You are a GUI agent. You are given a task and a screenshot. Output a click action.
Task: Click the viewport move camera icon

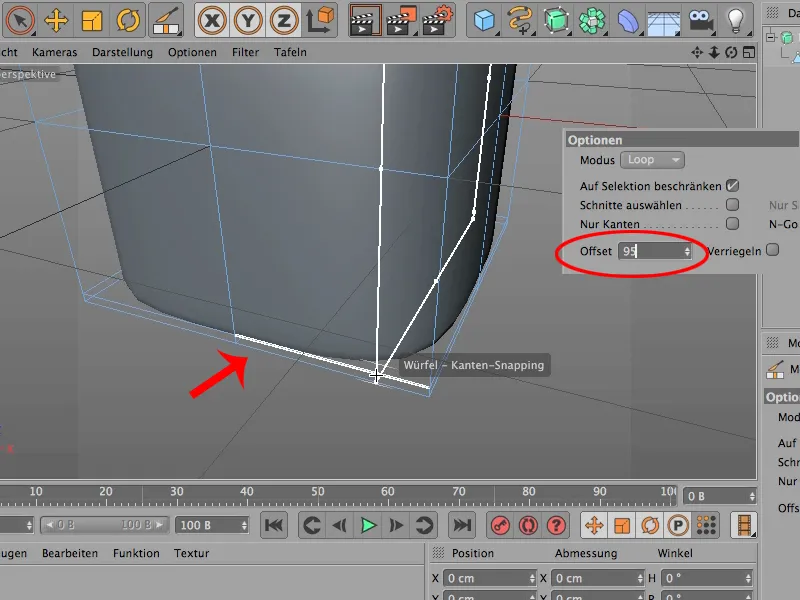tap(697, 52)
